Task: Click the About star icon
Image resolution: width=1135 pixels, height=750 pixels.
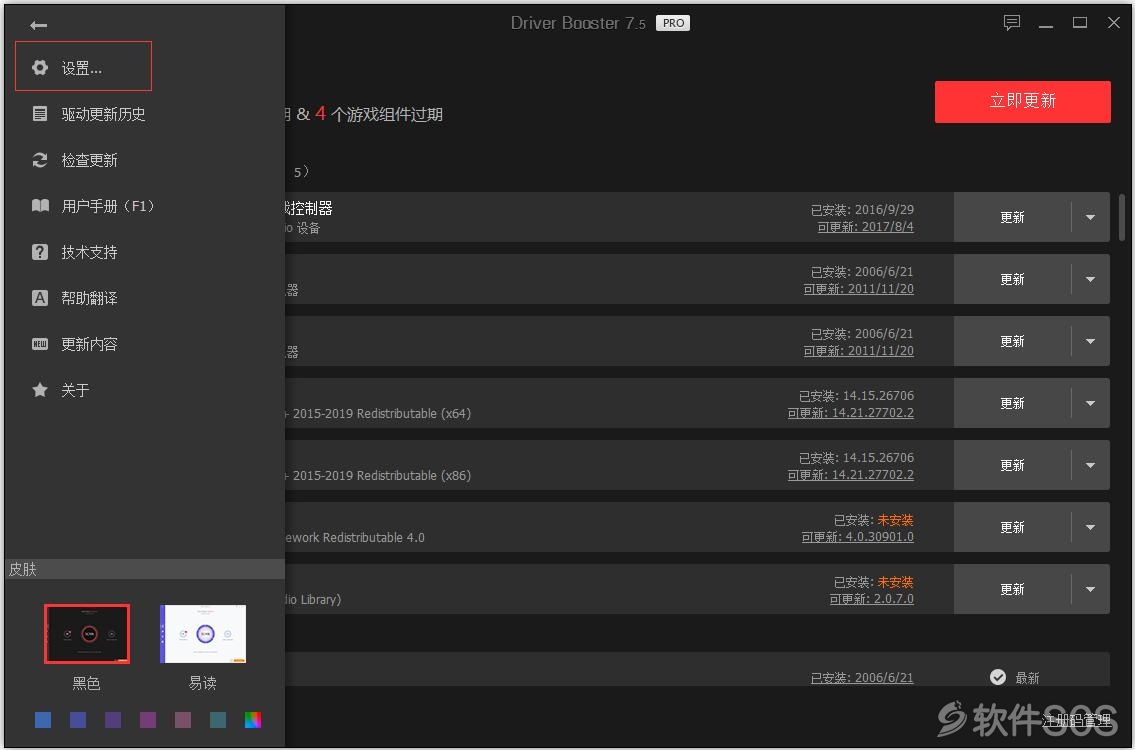Action: [x=40, y=389]
